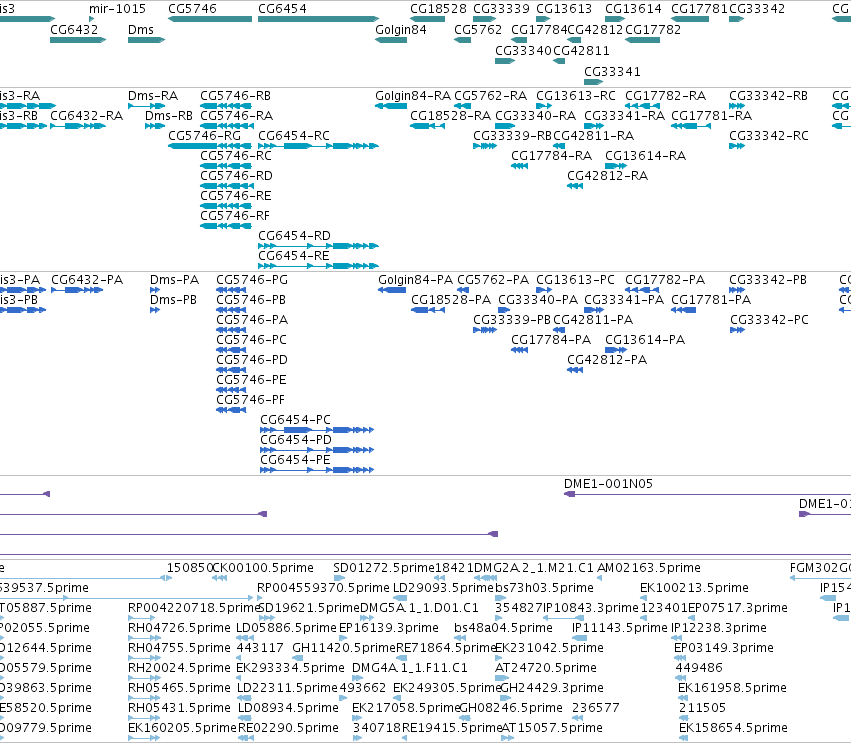Select protein Dms-PB
Screen dimensions: 851x743
[155, 310]
